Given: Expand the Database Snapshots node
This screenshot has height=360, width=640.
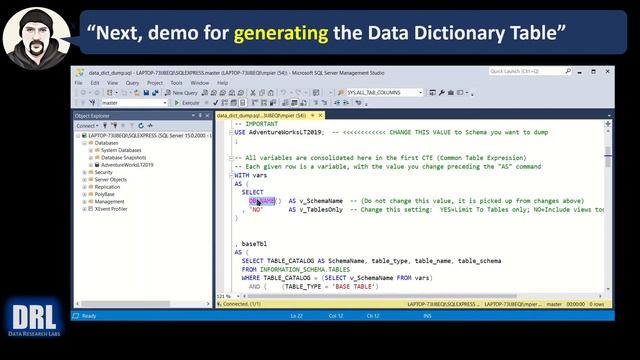Looking at the screenshot, I should pos(91,158).
